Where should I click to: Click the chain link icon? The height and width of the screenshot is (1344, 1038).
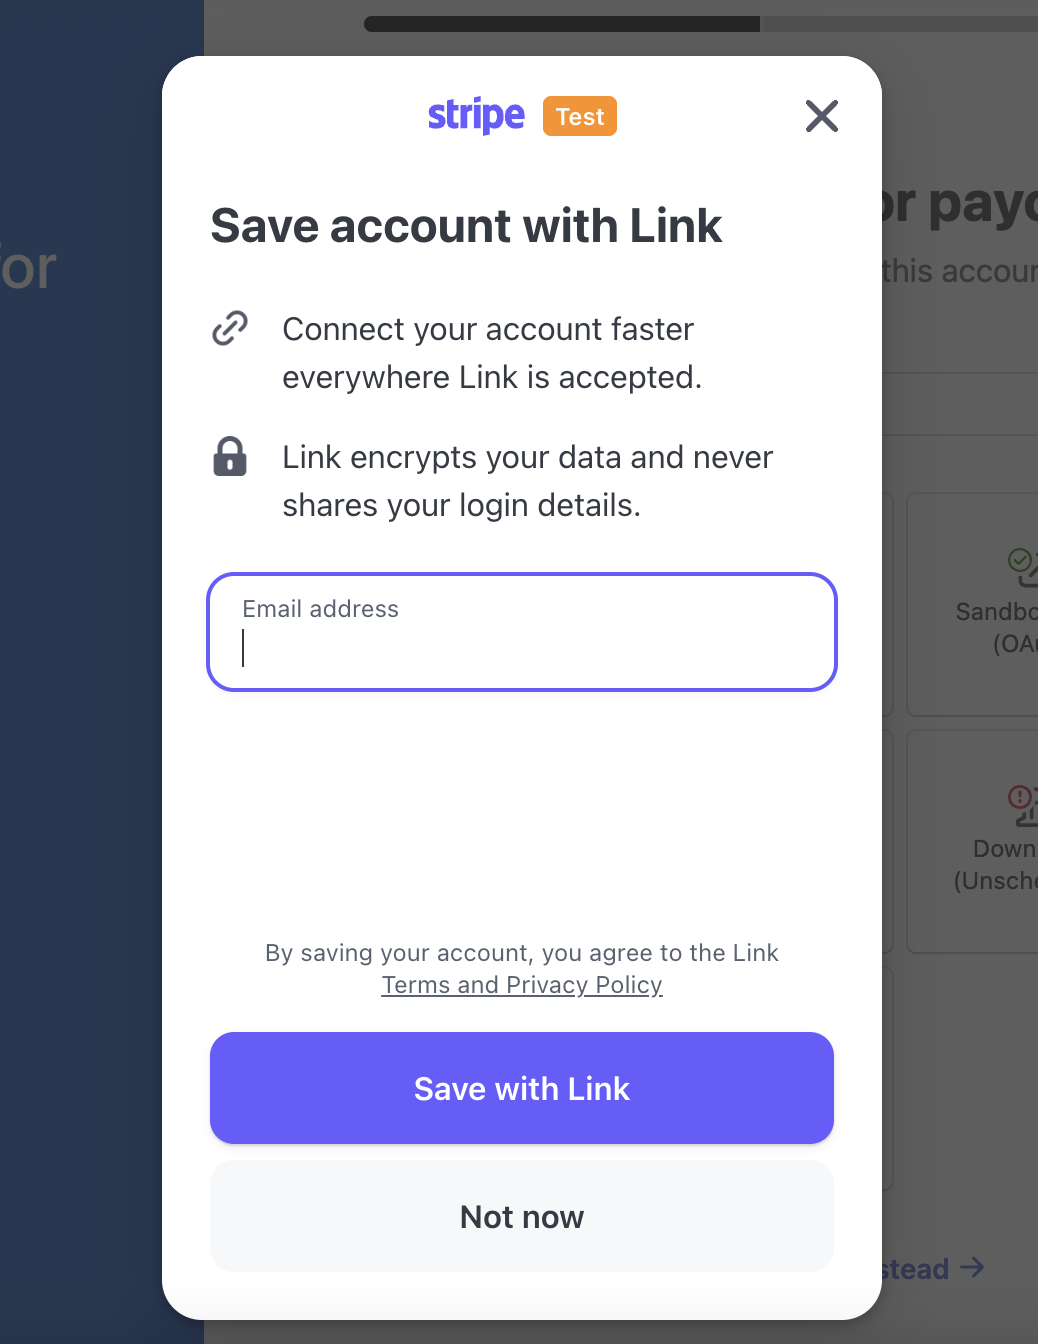tap(230, 328)
